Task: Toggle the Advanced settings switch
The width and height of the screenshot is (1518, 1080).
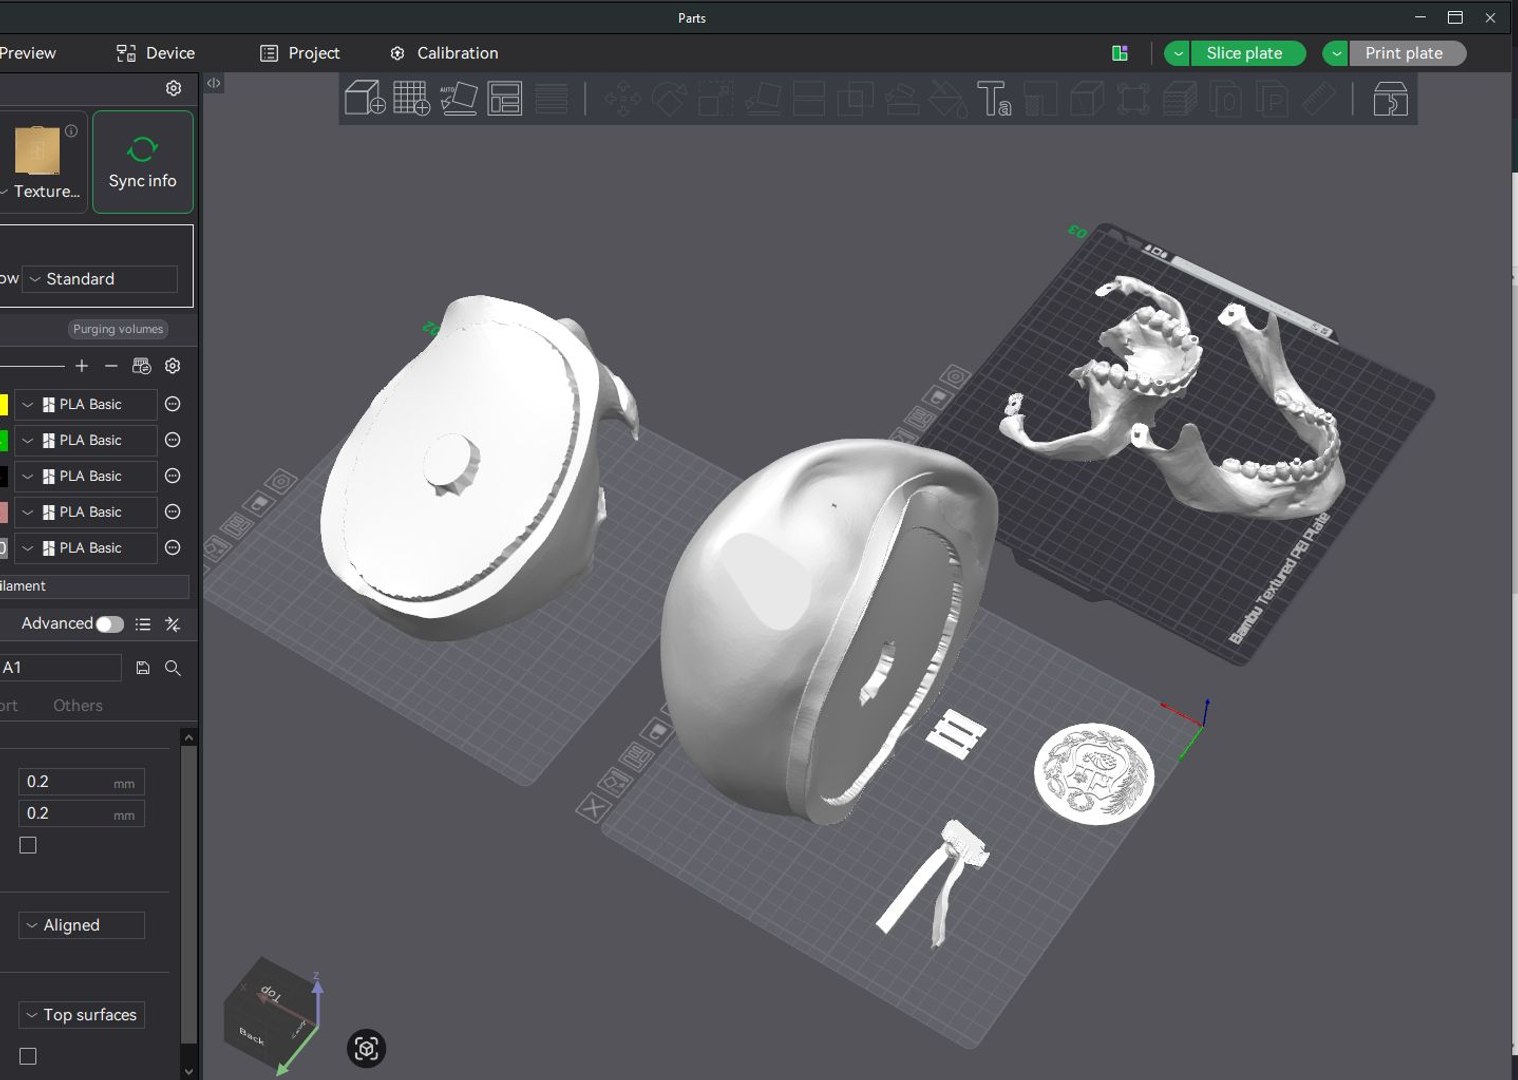Action: tap(109, 624)
